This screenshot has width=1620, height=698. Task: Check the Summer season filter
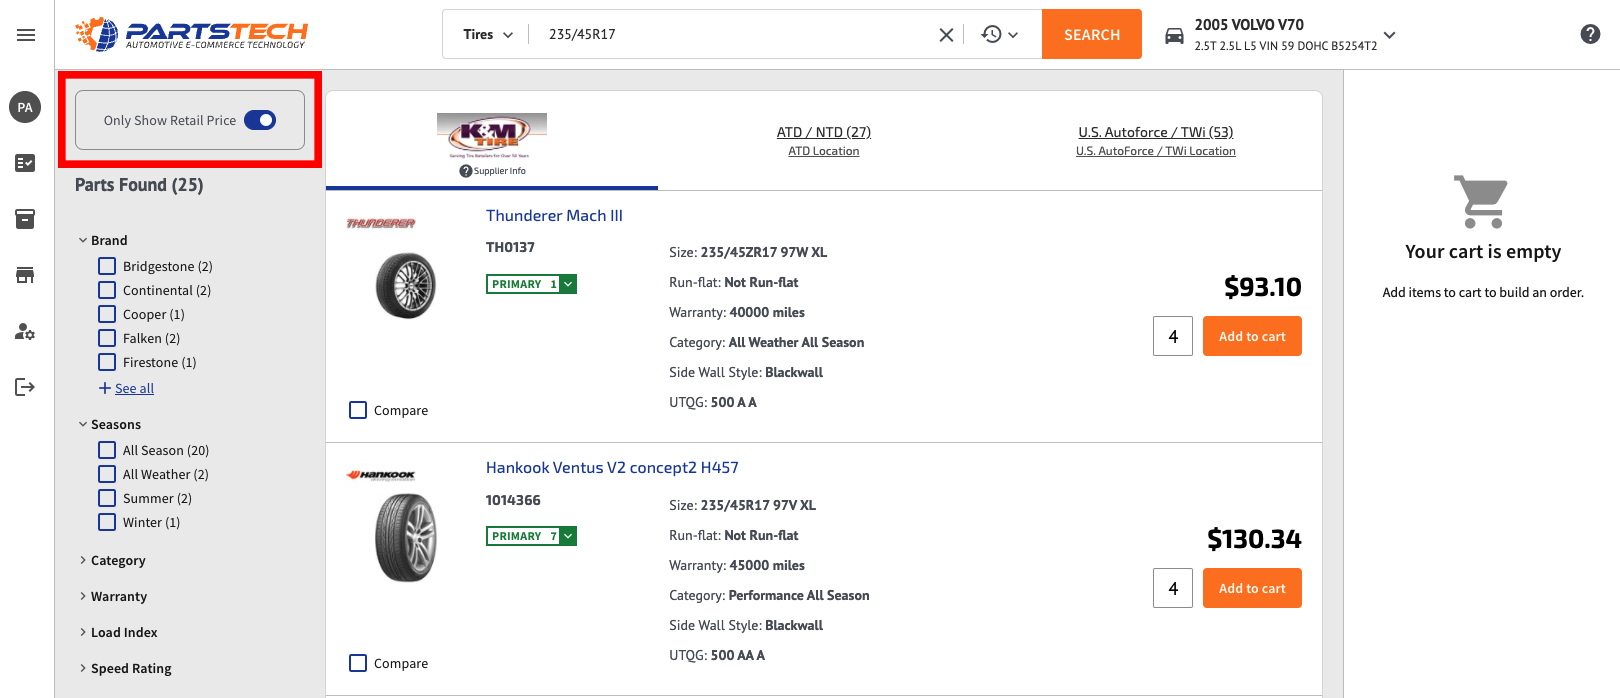pos(107,498)
